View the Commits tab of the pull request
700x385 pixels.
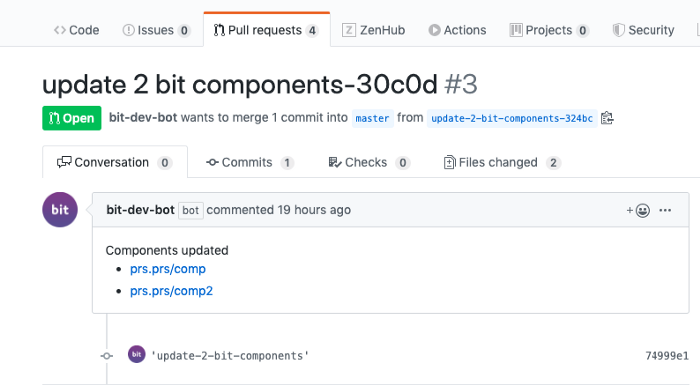click(250, 163)
